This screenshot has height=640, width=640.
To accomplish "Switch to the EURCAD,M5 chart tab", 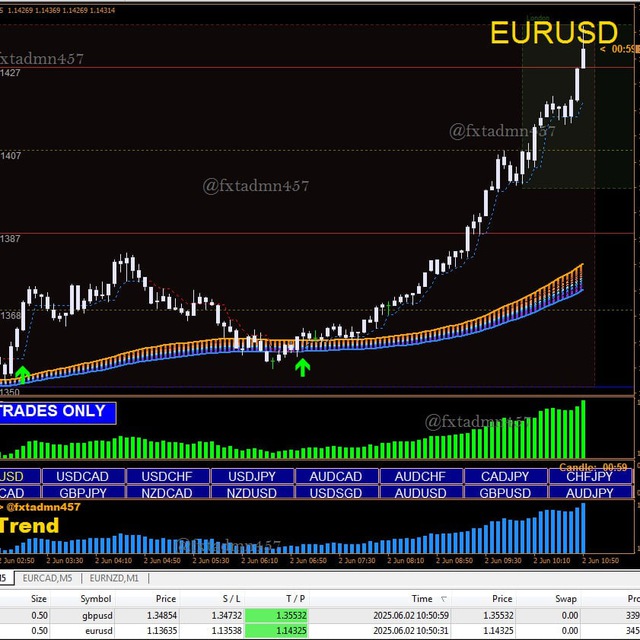I will pos(47,578).
